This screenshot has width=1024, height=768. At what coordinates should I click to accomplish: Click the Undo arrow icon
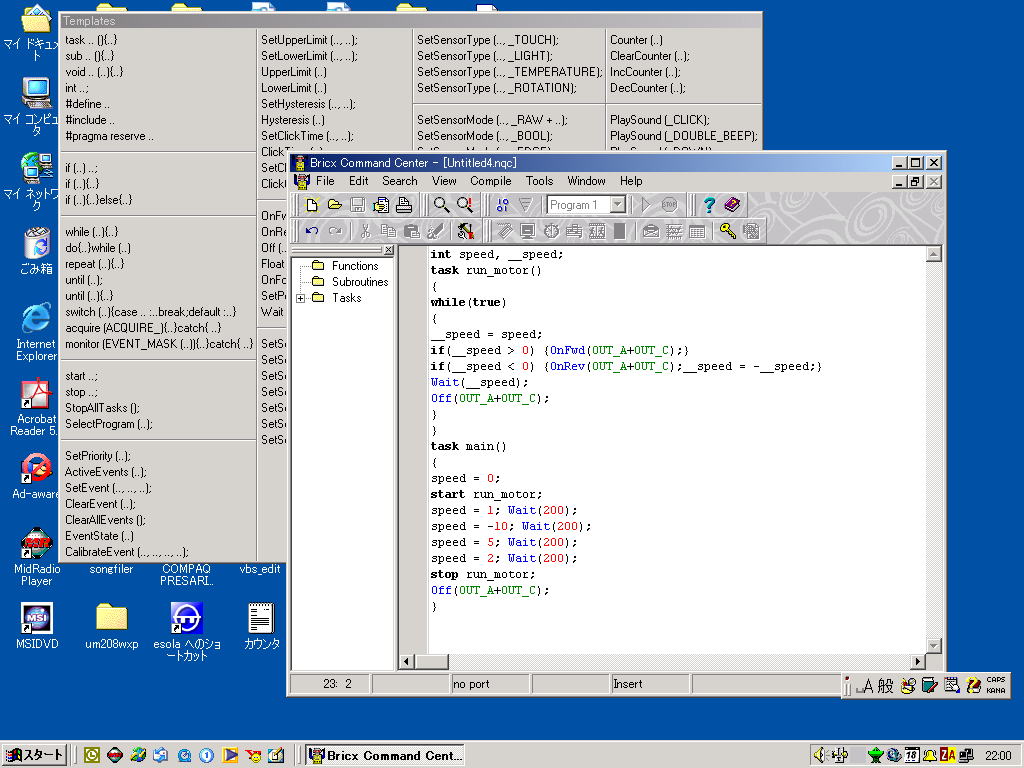pyautogui.click(x=312, y=231)
